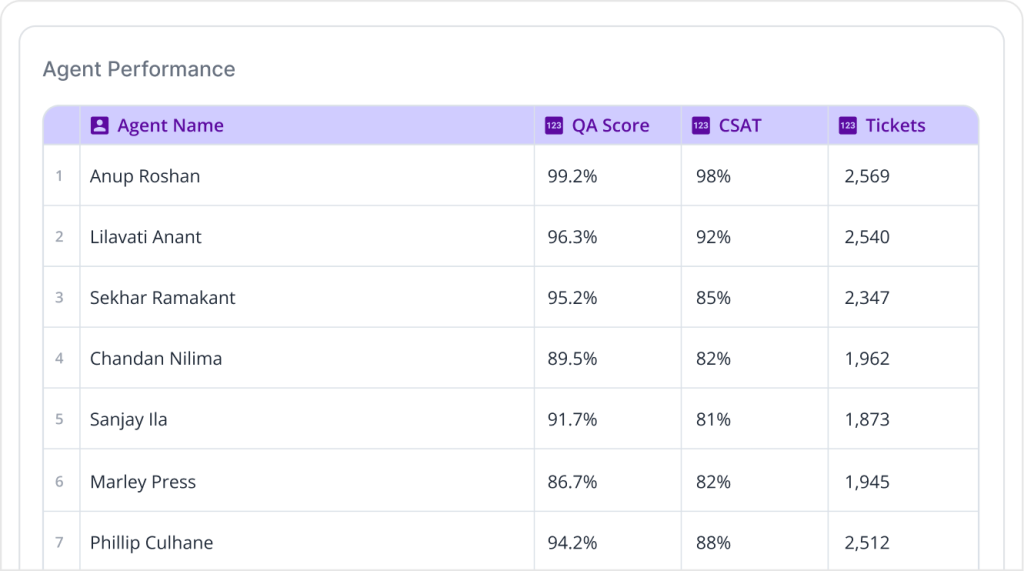Select agent name Chandan Nilima
Viewport: 1024px width, 571px height.
pos(156,359)
